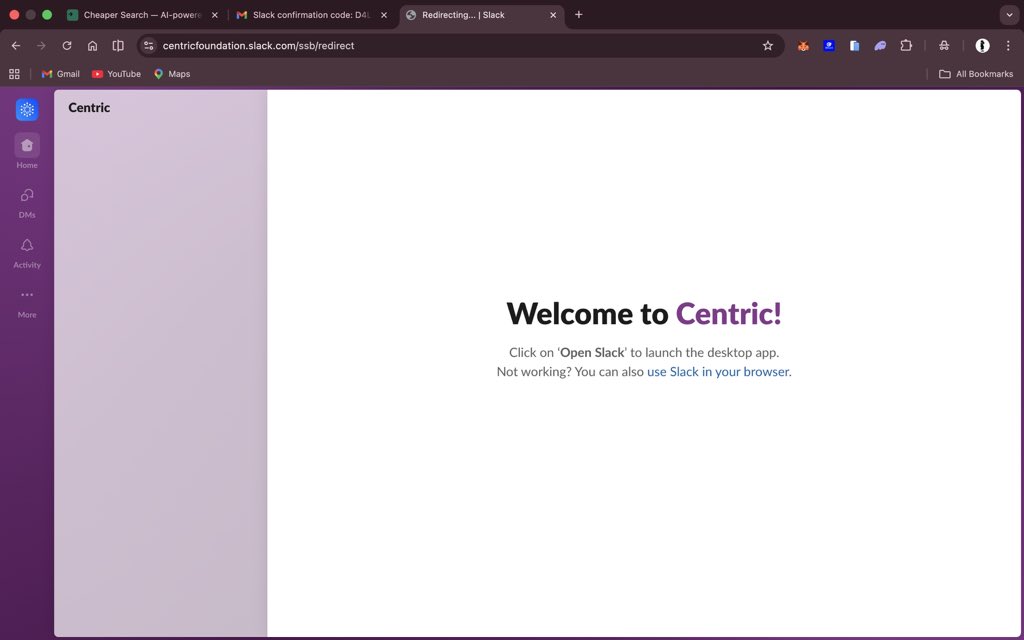
Task: Go back to the previous page
Action: click(x=16, y=46)
